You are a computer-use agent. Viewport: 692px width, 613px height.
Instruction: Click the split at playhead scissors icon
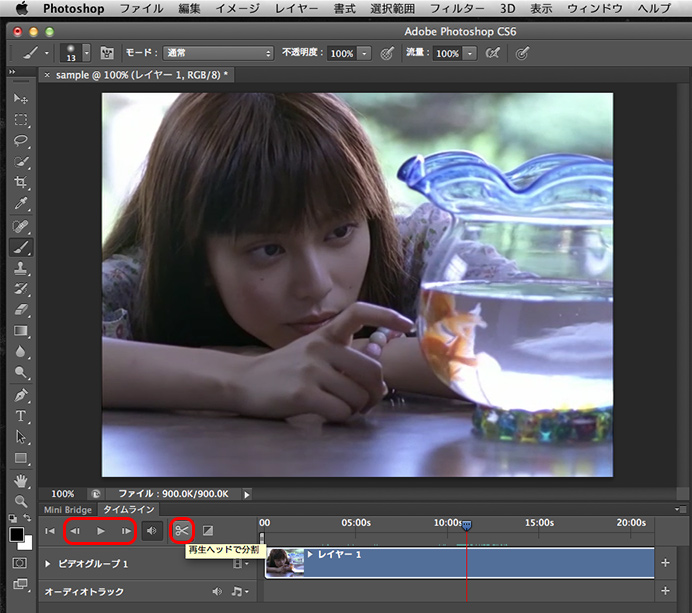click(x=182, y=530)
